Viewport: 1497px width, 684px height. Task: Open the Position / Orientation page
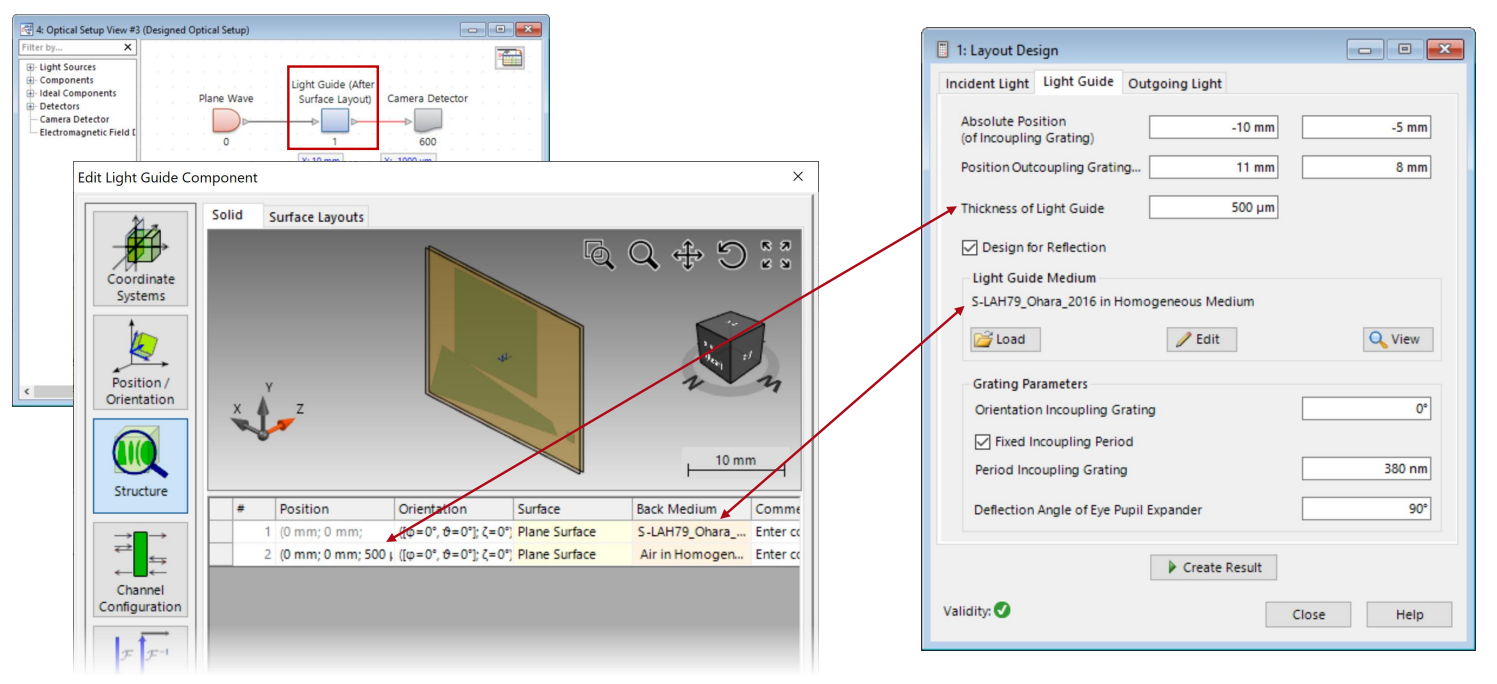[140, 361]
